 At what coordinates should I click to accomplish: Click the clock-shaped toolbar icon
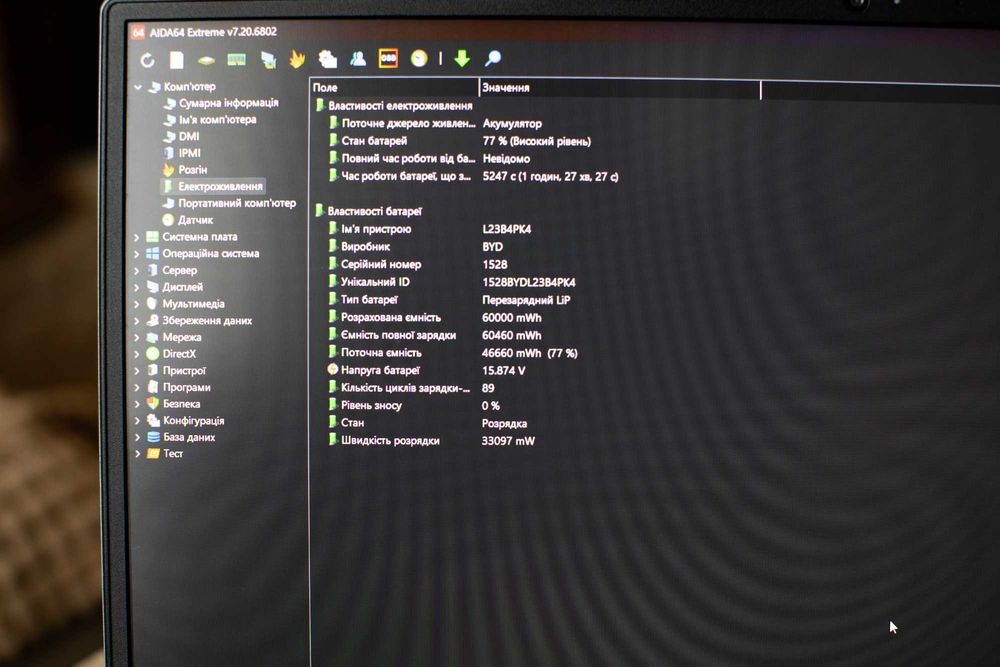pyautogui.click(x=419, y=59)
